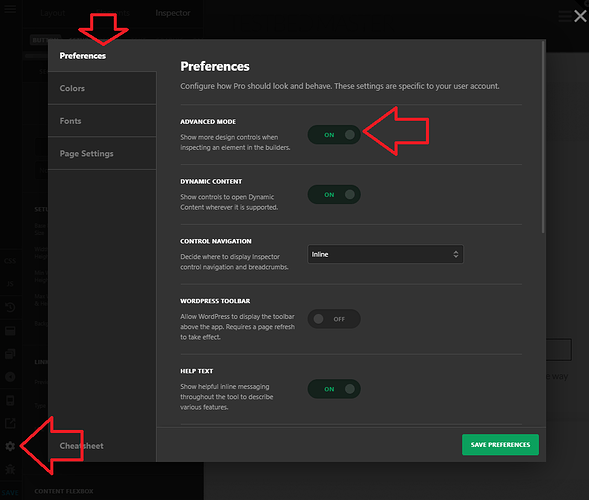Disable the Dynamic Content toggle
The width and height of the screenshot is (589, 500).
334,195
